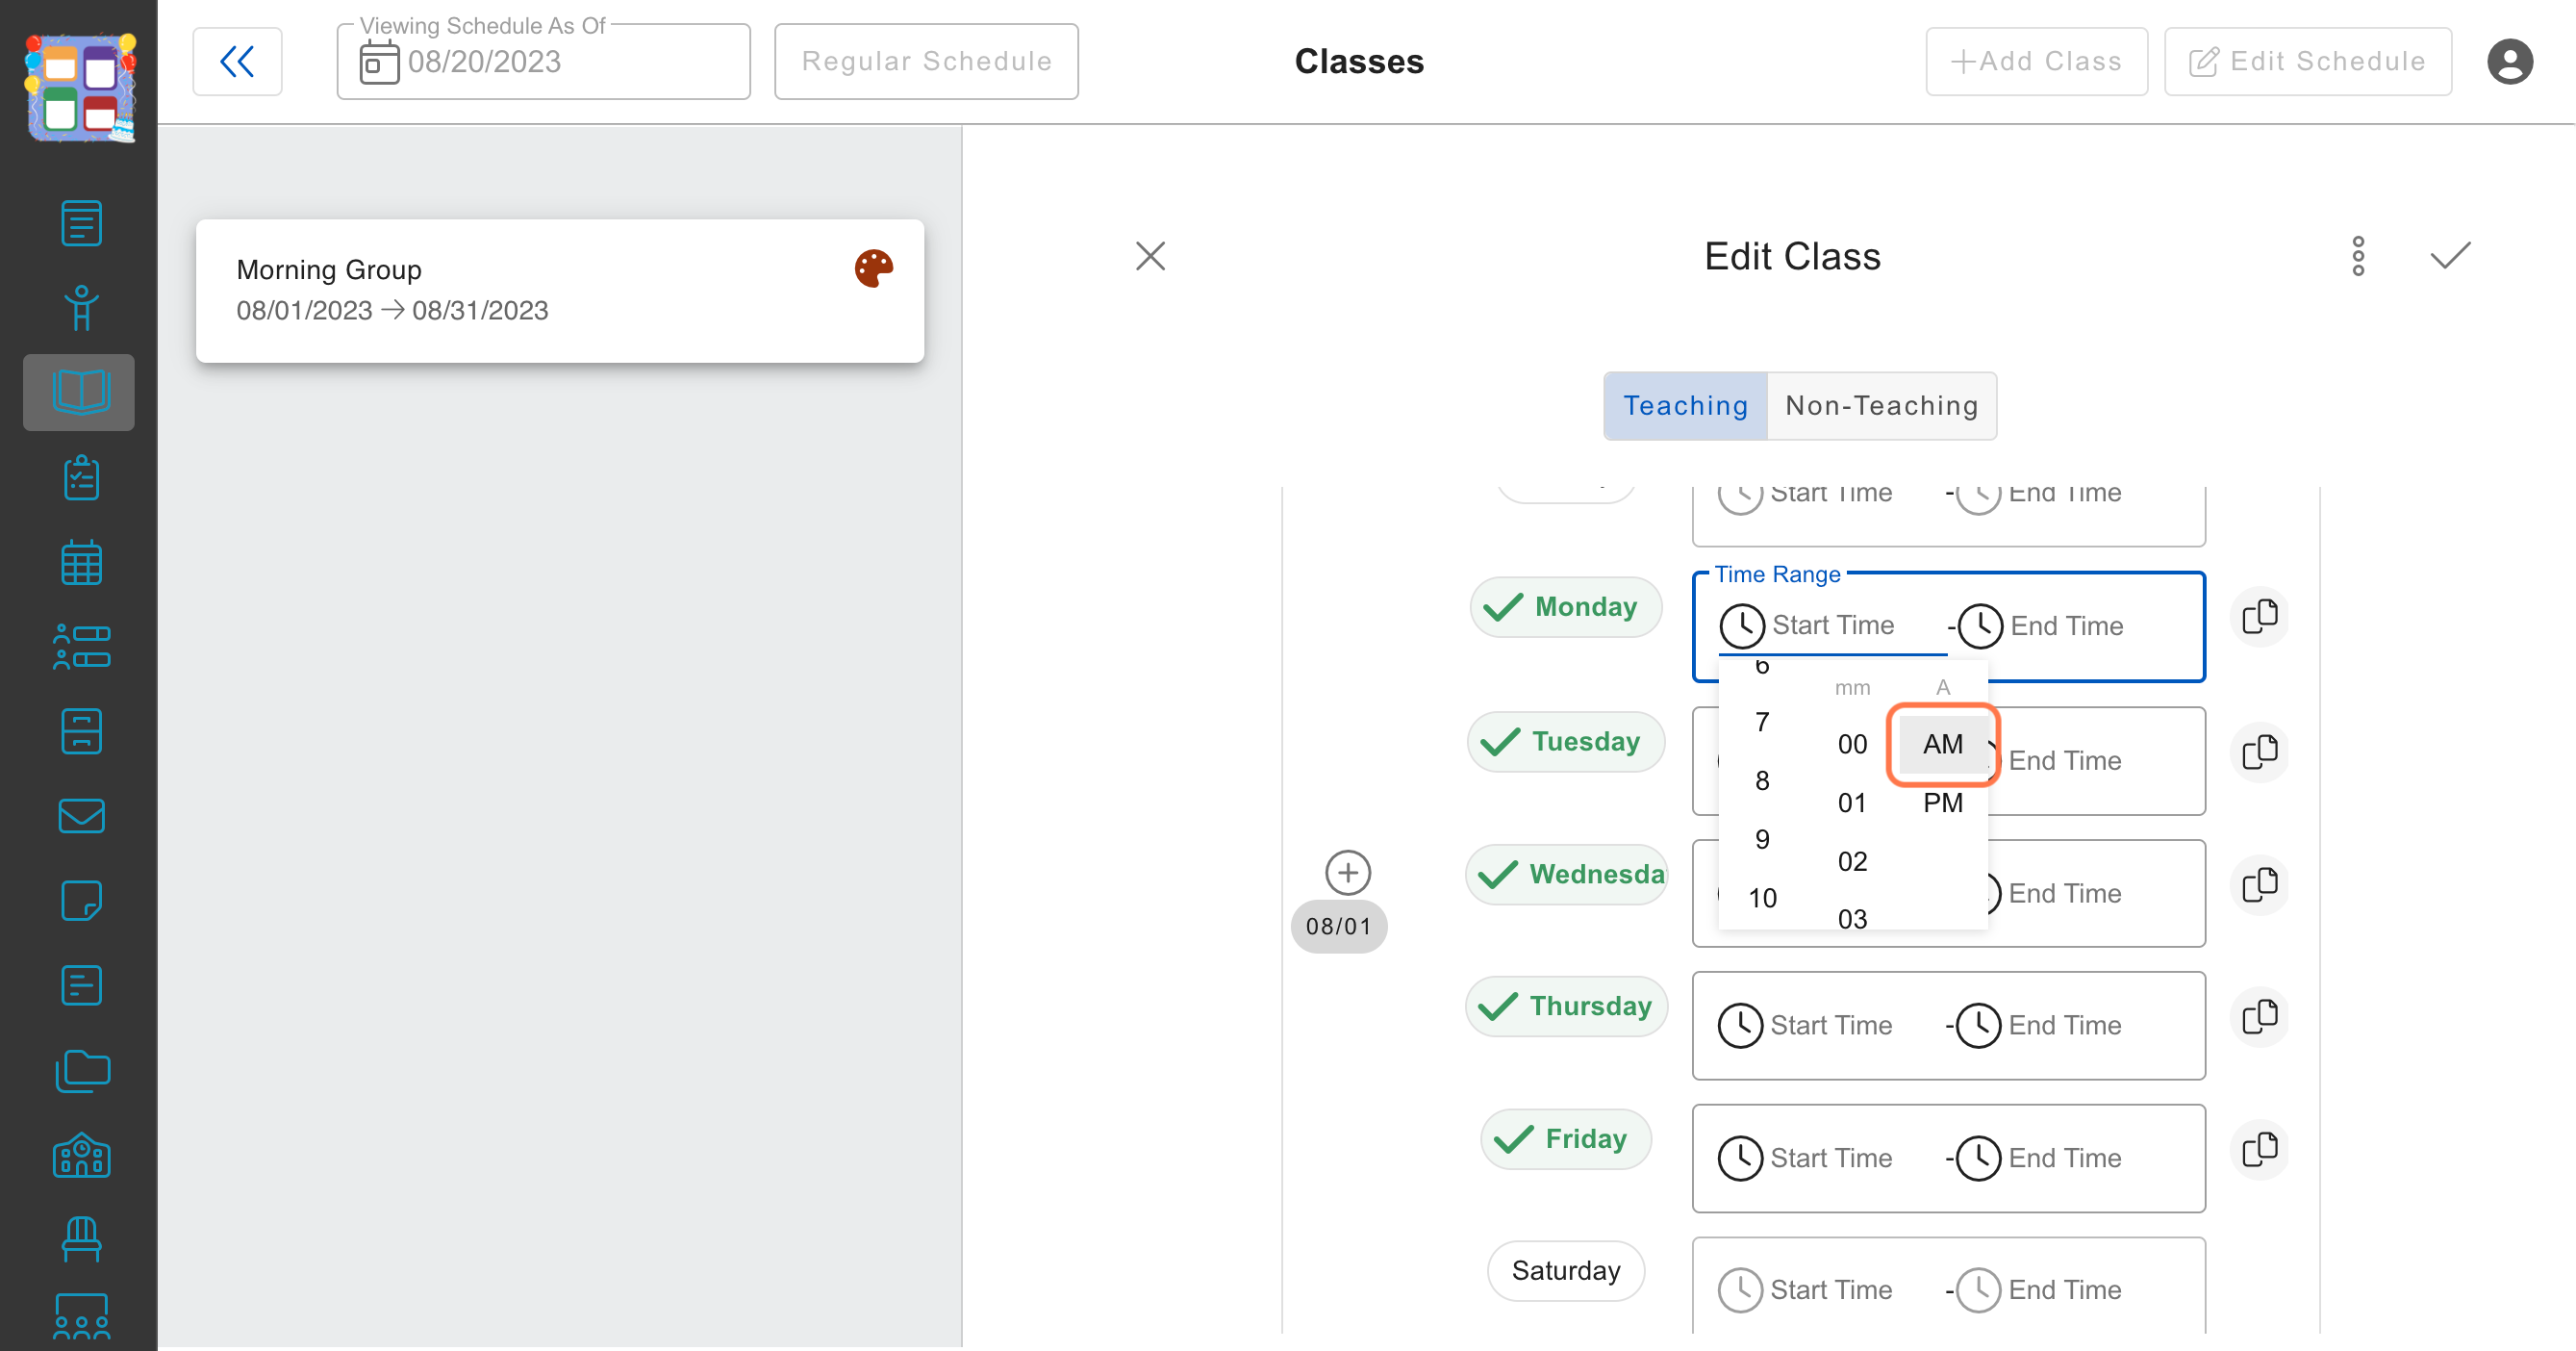The width and height of the screenshot is (2576, 1351).
Task: Close the Edit Class panel with X
Action: [1150, 256]
